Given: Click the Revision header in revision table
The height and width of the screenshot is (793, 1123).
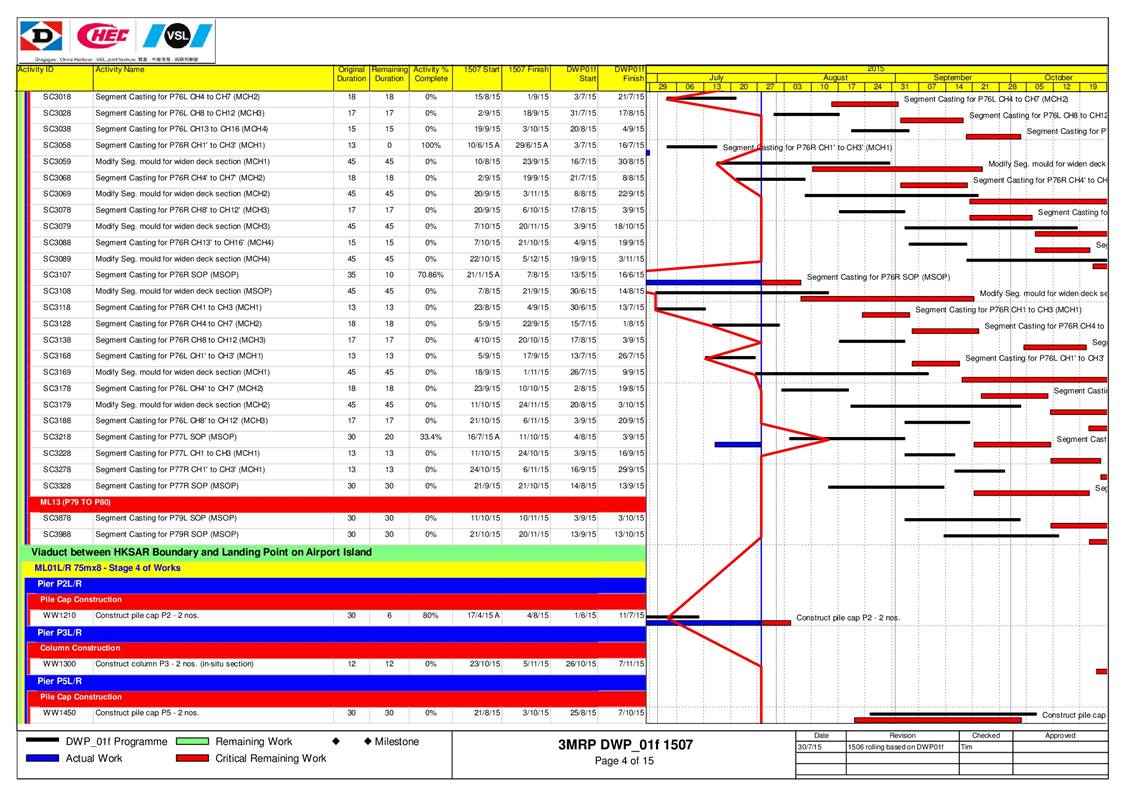Looking at the screenshot, I should click(x=902, y=736).
